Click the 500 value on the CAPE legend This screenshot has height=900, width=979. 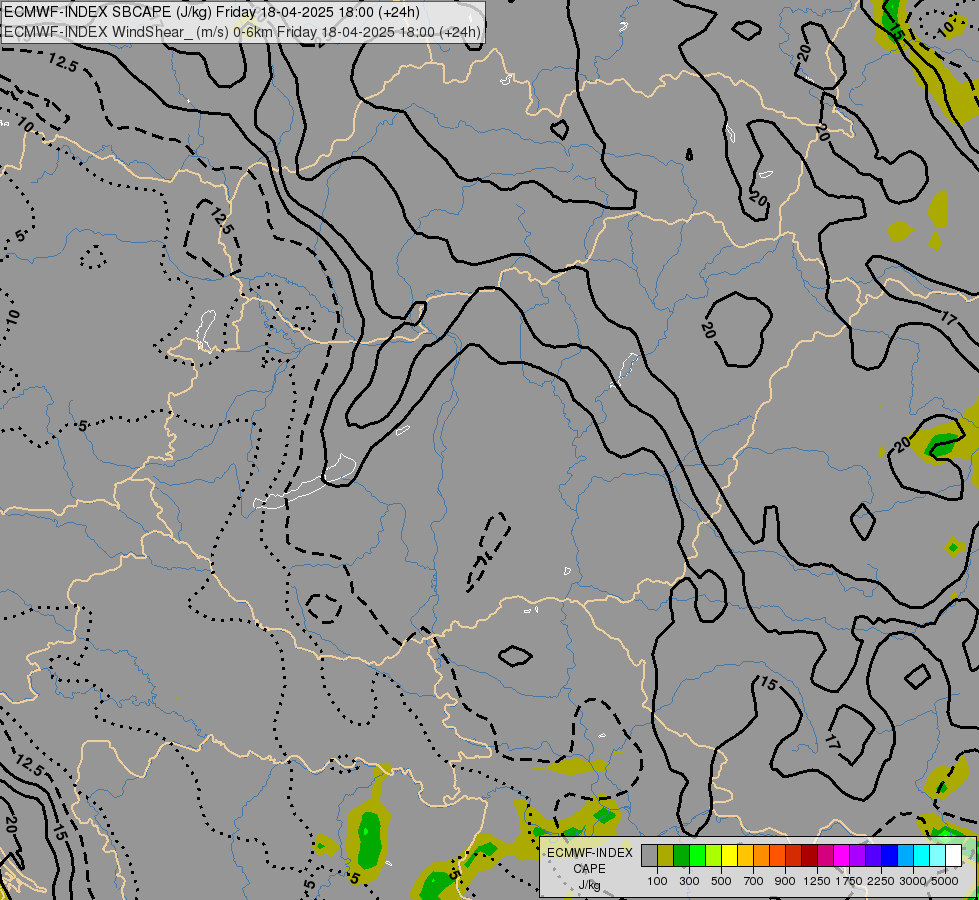pyautogui.click(x=721, y=881)
